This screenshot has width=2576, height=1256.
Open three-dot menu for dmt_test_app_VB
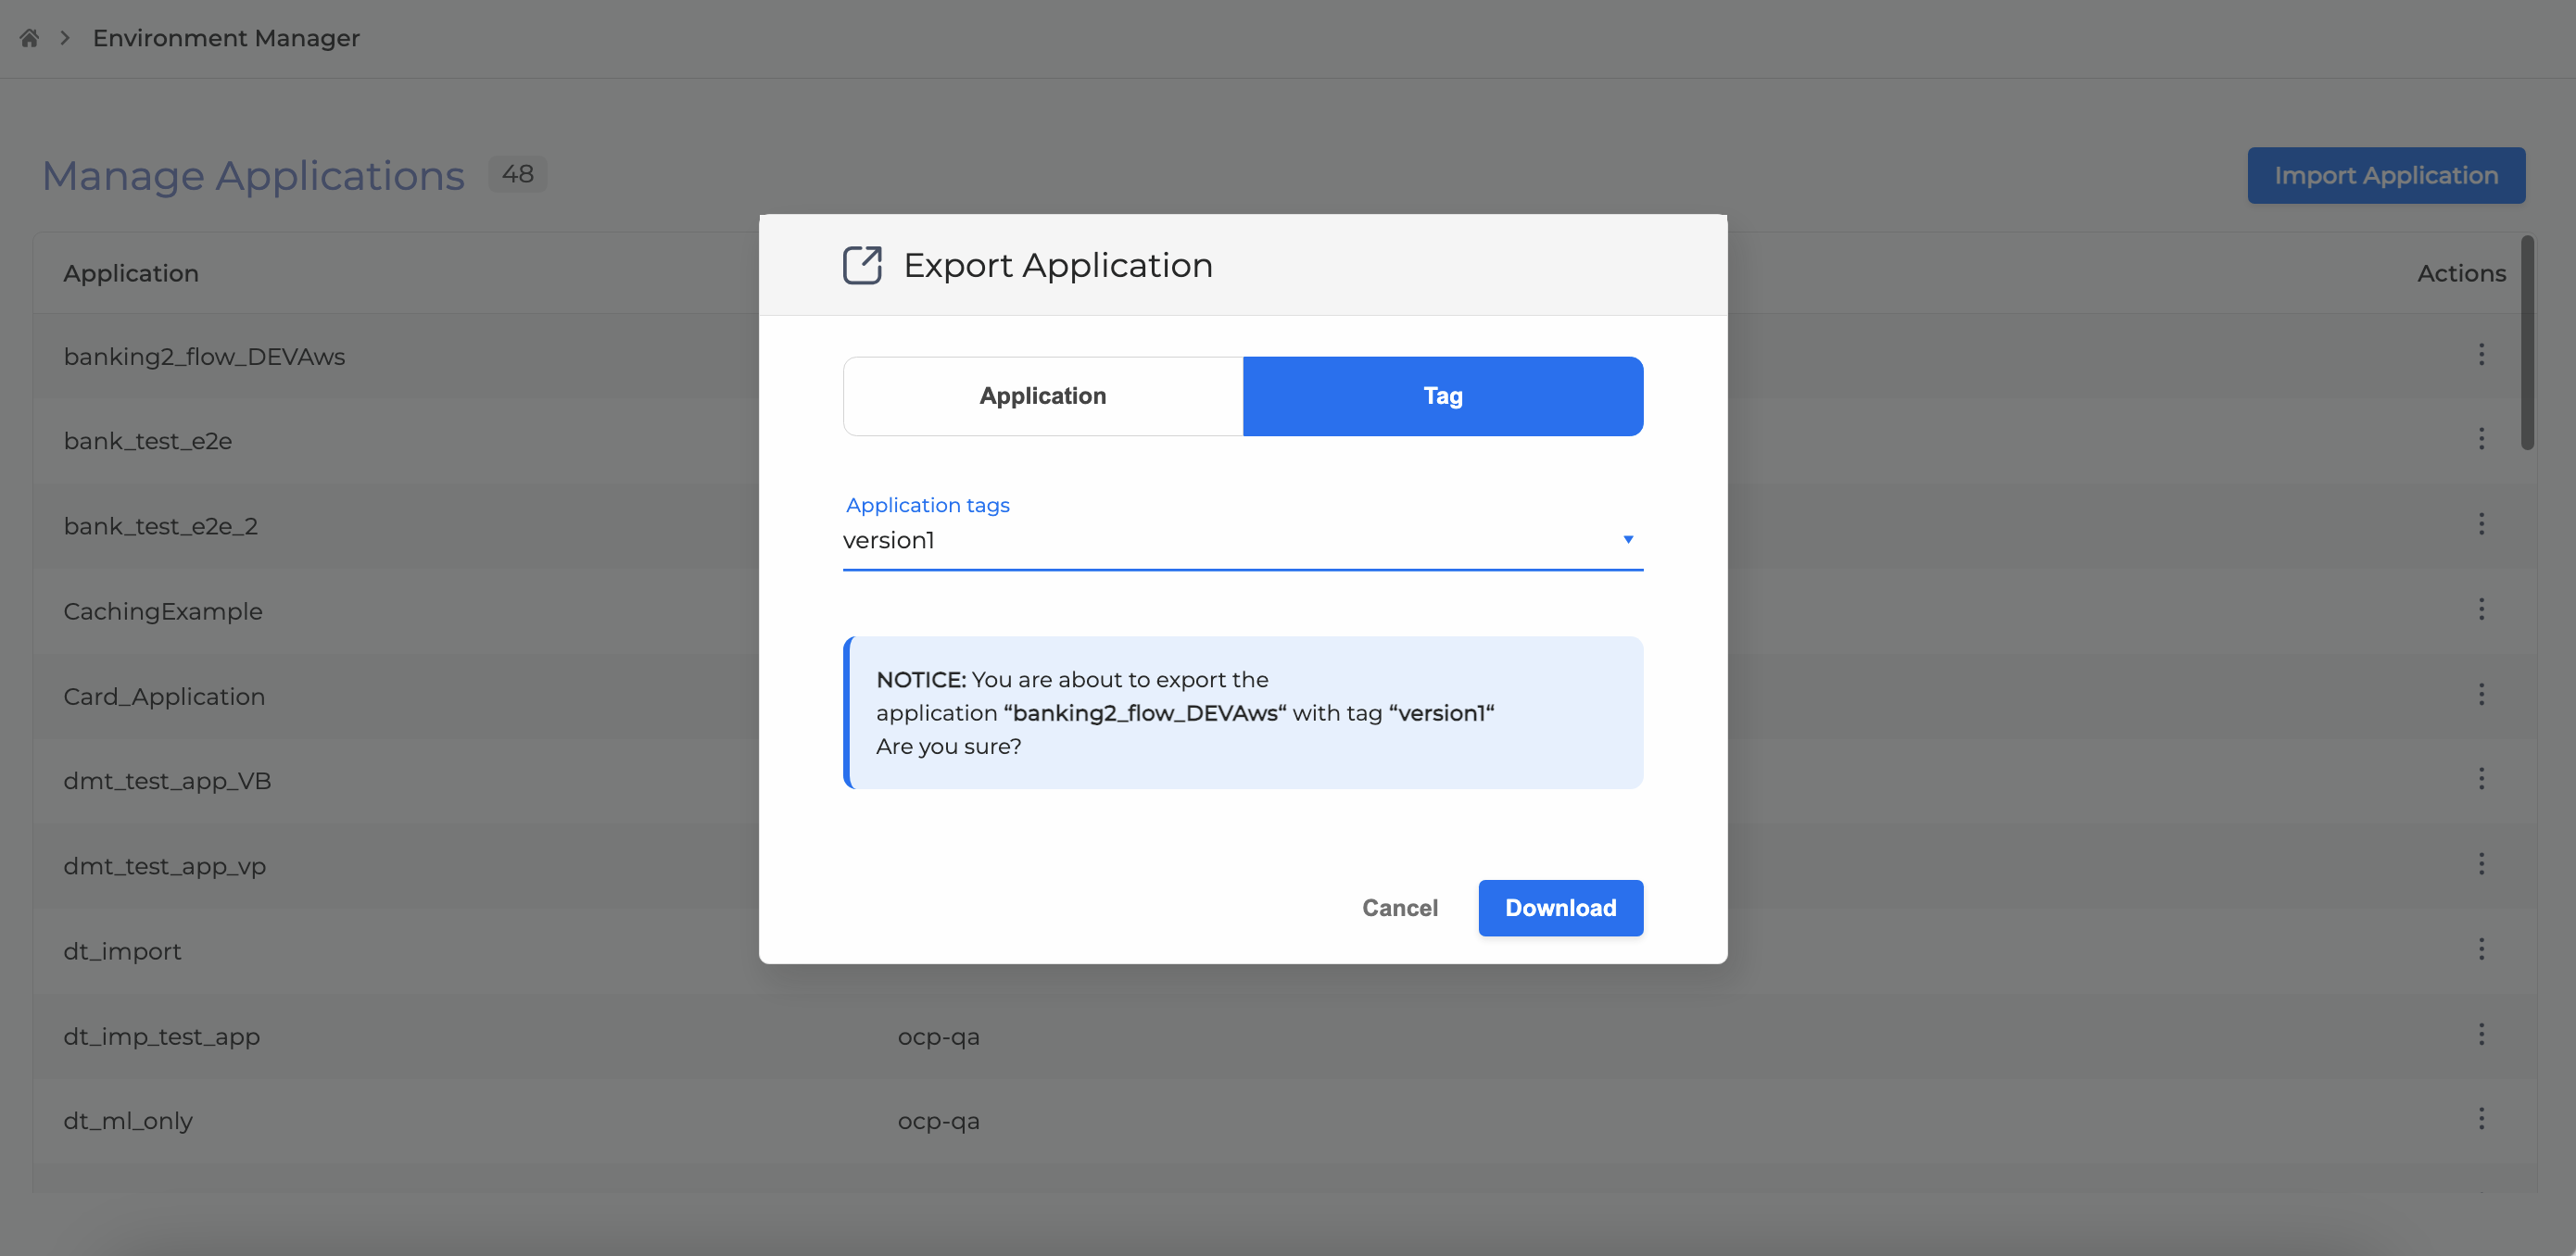tap(2481, 779)
